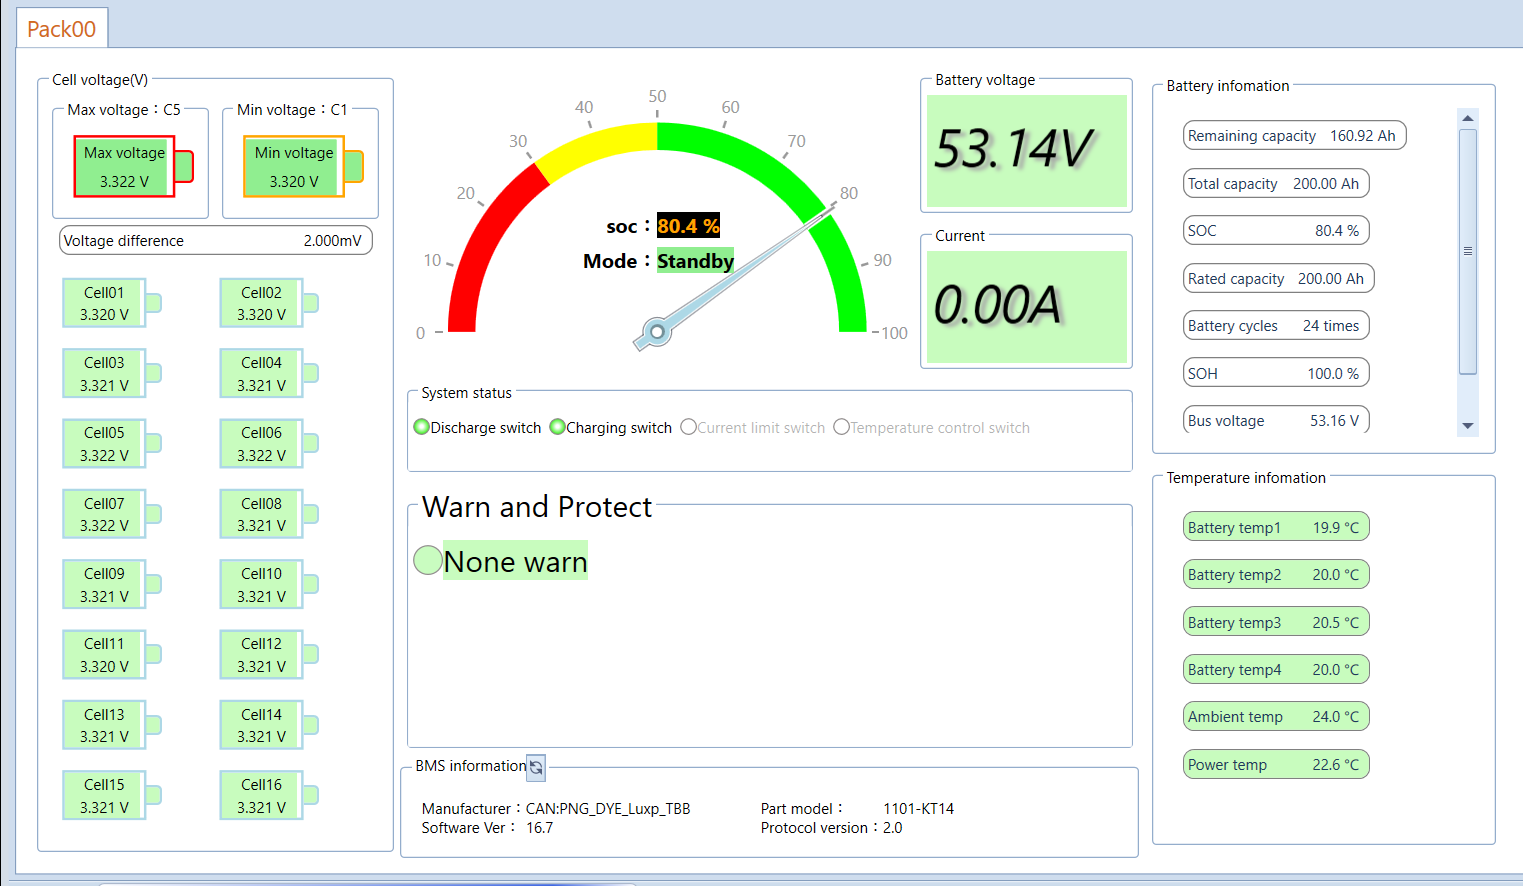Toggle the Discharge switch indicator
Viewport: 1523px width, 886px height.
click(421, 427)
